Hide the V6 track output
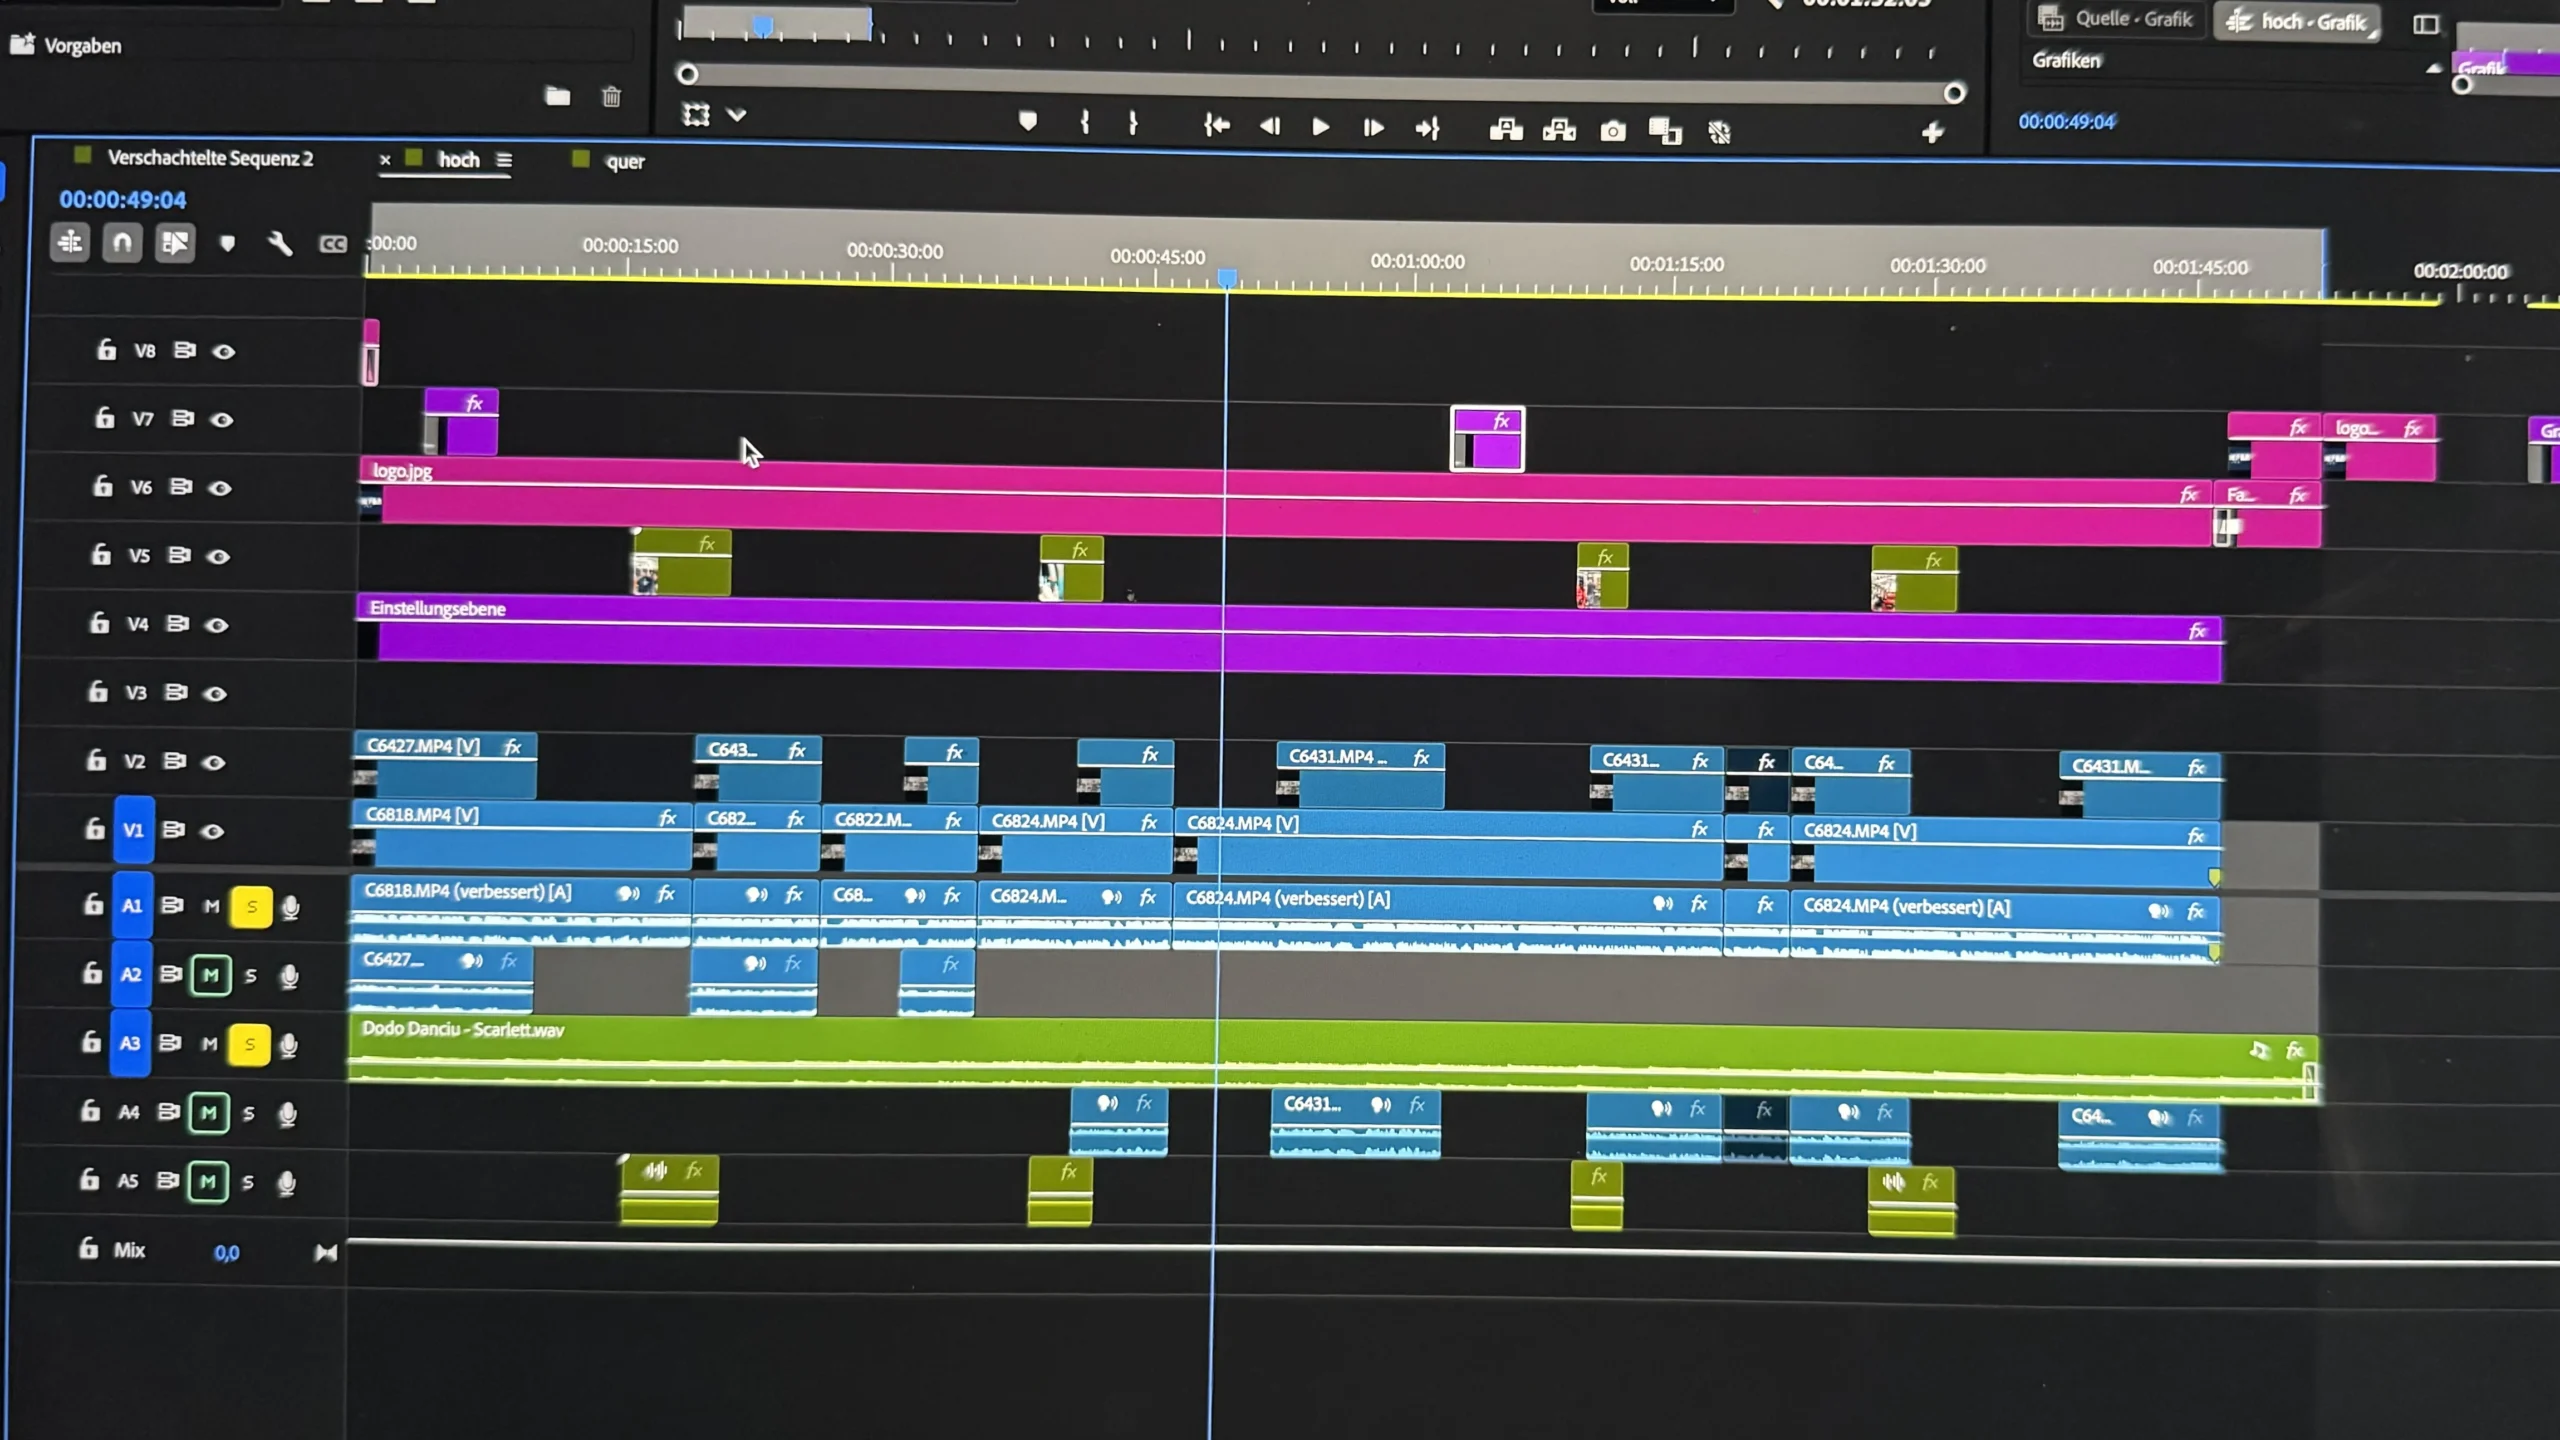Viewport: 2560px width, 1440px height. tap(220, 488)
